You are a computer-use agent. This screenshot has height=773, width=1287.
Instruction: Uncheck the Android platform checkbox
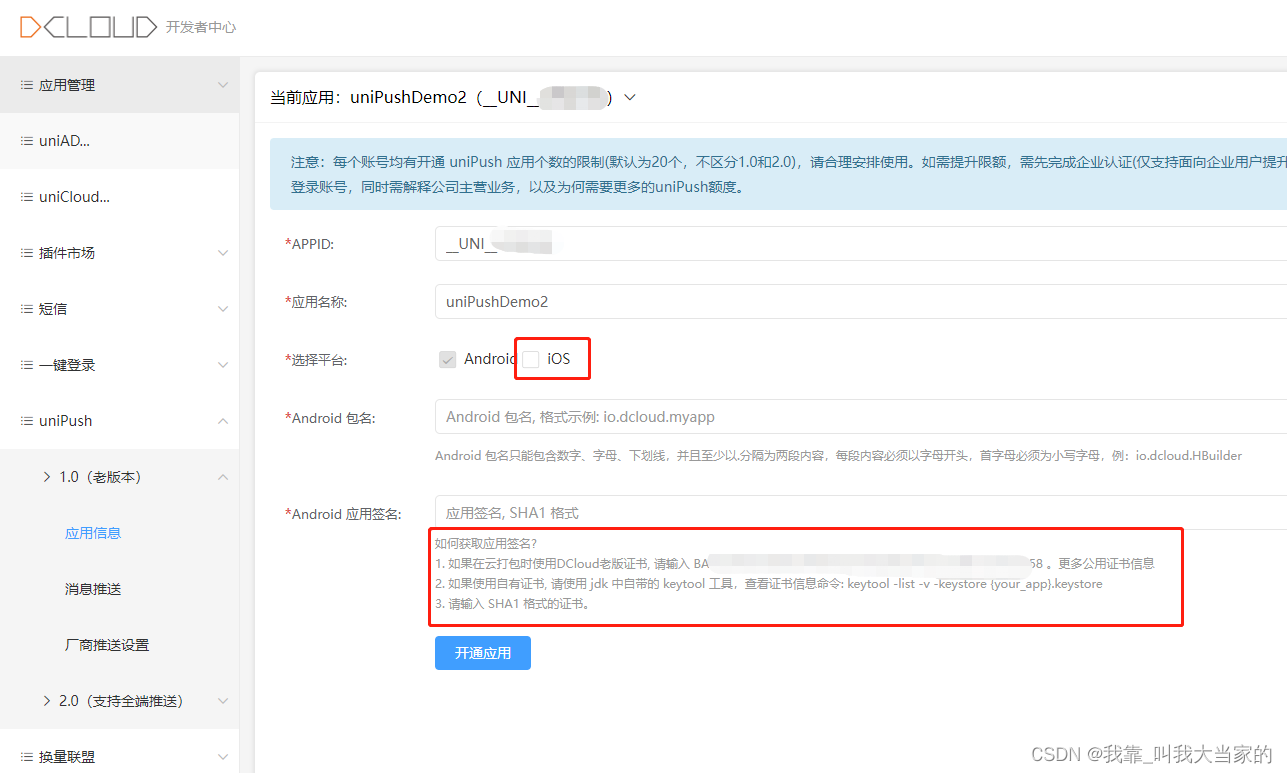(x=447, y=358)
